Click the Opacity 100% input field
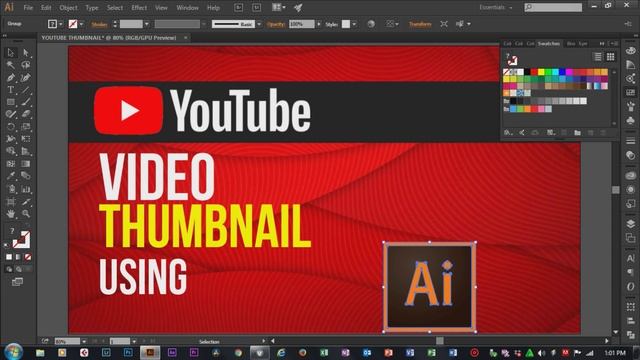 302,24
